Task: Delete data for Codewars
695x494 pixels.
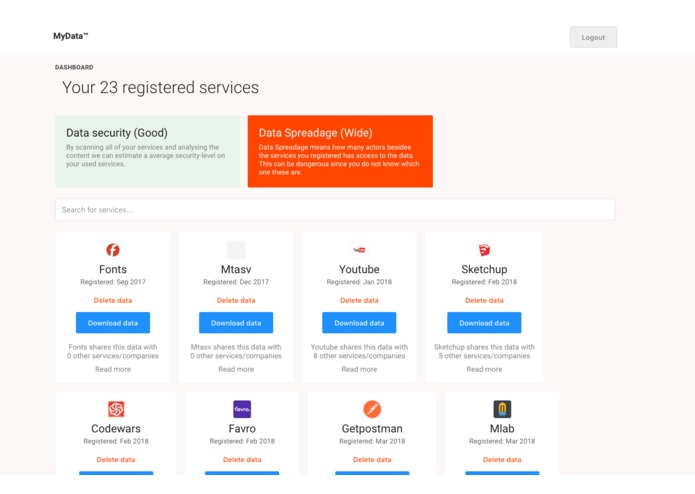Action: coord(116,460)
